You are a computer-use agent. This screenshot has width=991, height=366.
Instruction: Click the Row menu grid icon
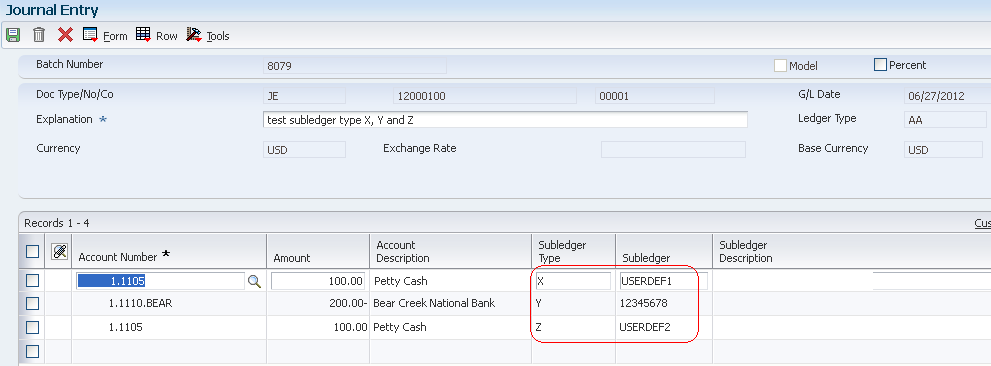tap(143, 35)
